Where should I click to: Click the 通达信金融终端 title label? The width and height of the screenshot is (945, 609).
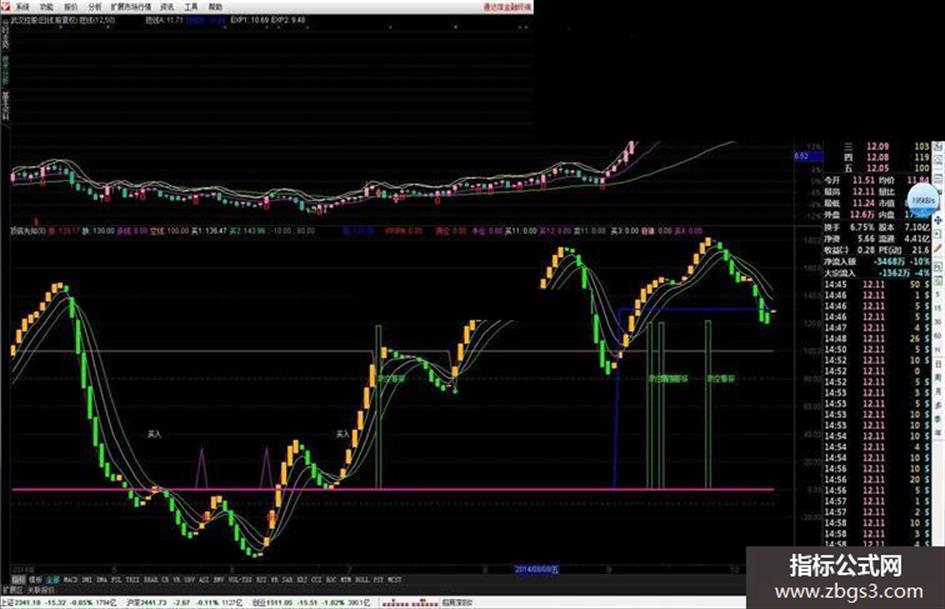pos(507,7)
